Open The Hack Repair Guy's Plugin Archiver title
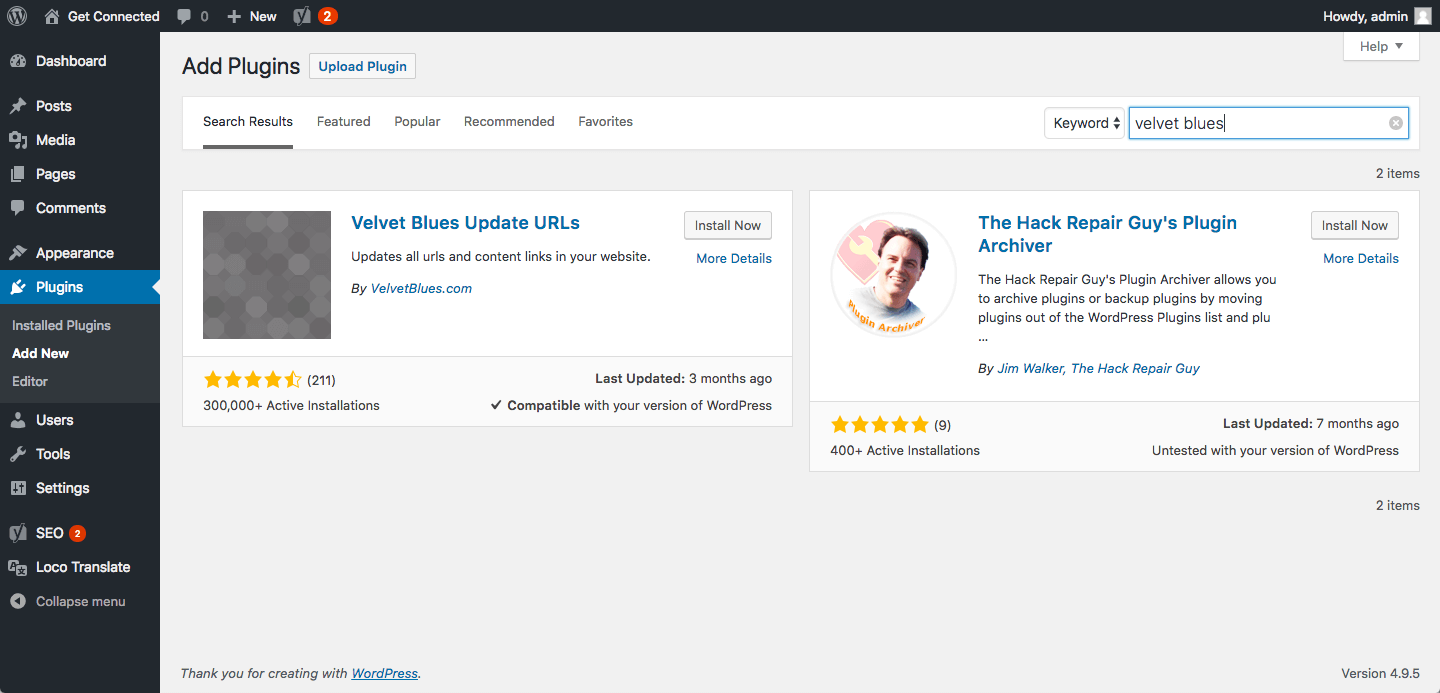The image size is (1440, 693). click(1107, 234)
